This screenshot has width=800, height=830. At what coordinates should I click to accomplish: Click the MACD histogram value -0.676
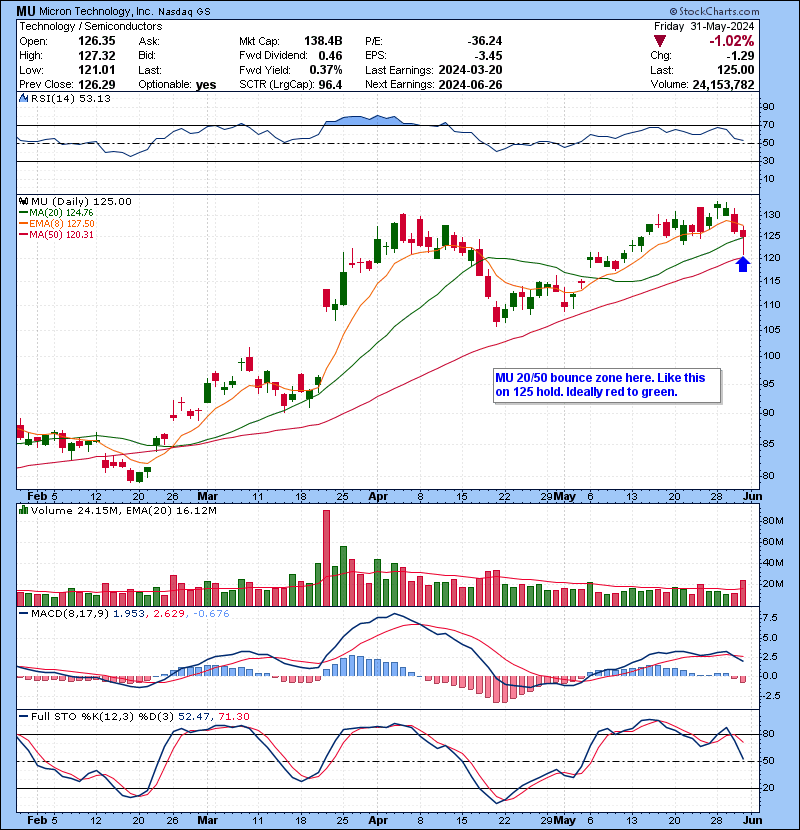[x=211, y=614]
